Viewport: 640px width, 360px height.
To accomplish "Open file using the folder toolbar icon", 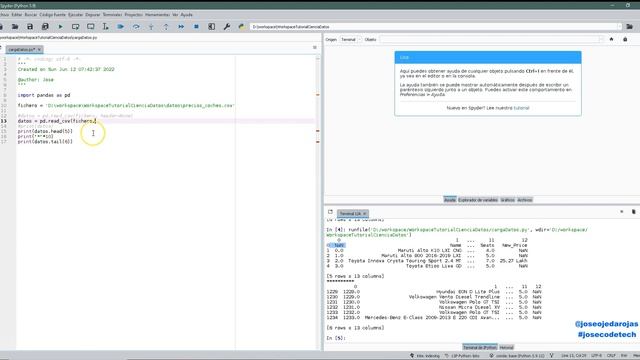I will click(x=15, y=27).
